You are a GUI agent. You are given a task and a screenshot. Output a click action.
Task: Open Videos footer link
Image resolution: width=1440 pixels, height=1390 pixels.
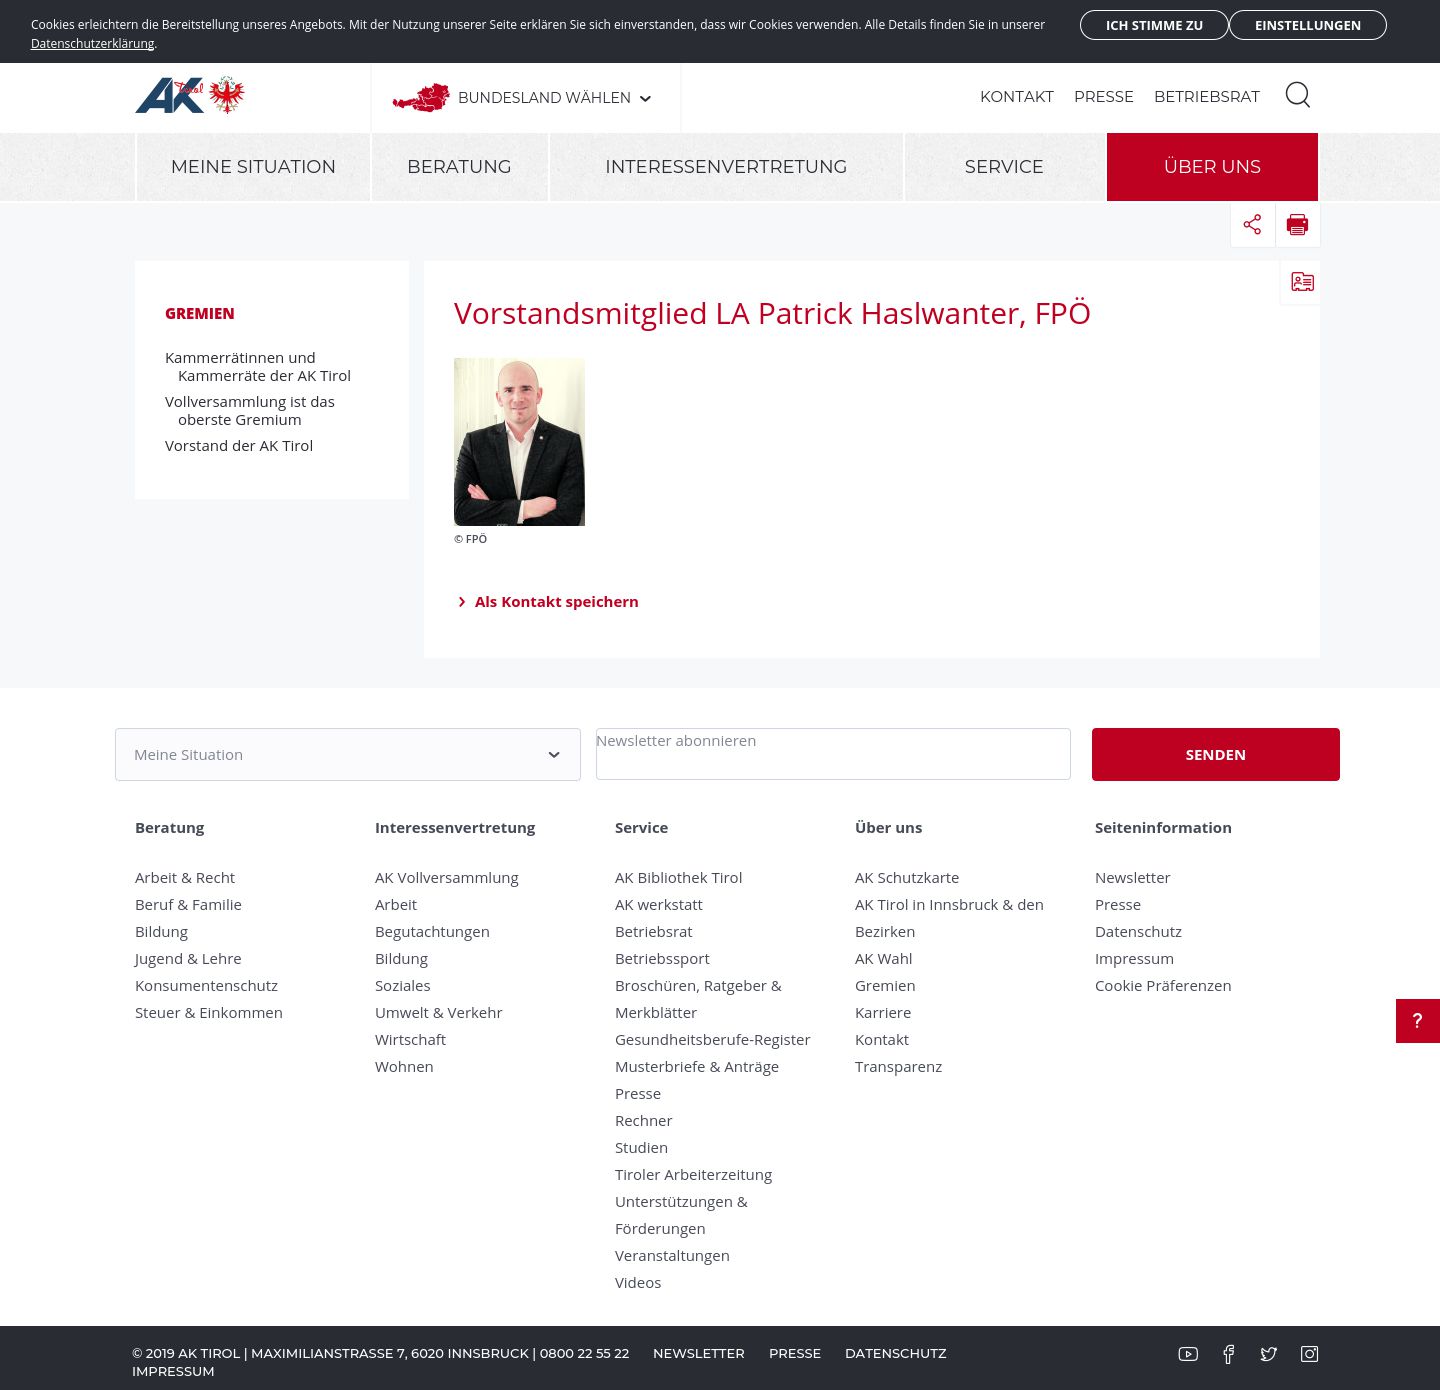pos(638,1282)
